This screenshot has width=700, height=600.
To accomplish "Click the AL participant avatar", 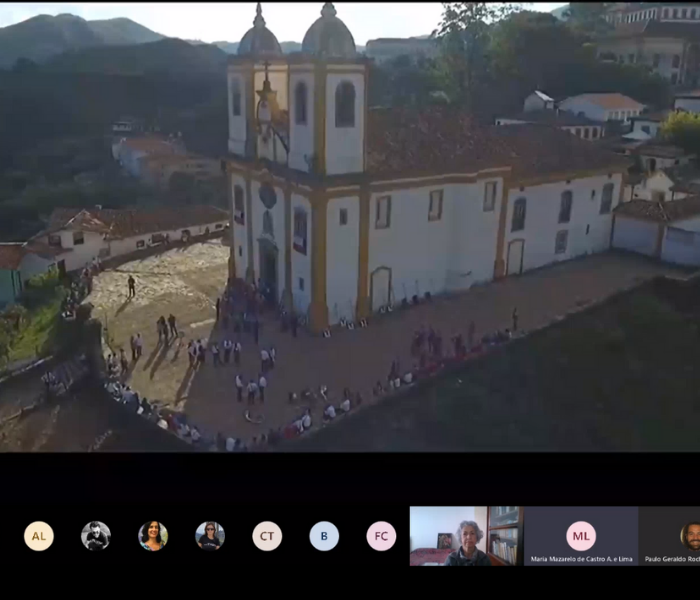I will [39, 536].
